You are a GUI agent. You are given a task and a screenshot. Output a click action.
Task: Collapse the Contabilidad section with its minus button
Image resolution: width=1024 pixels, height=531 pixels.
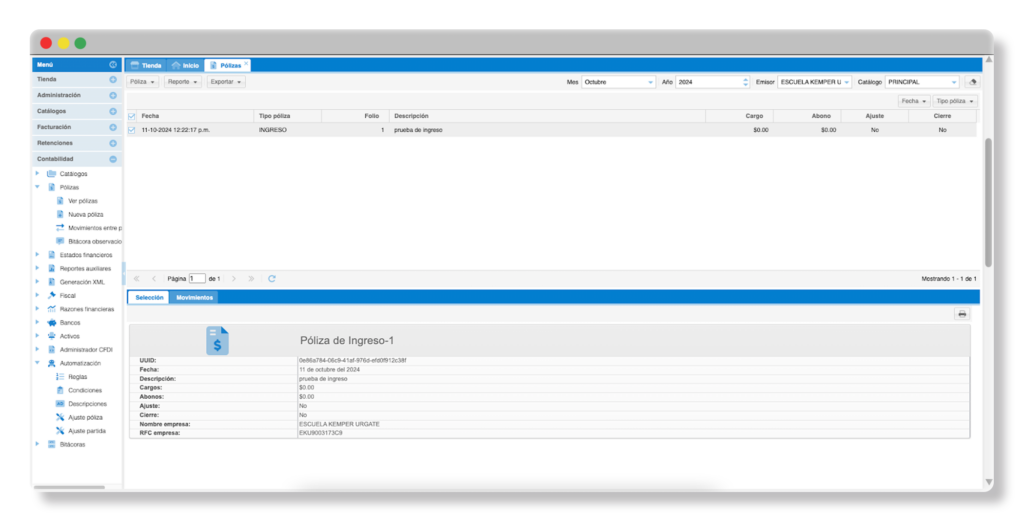click(x=113, y=159)
